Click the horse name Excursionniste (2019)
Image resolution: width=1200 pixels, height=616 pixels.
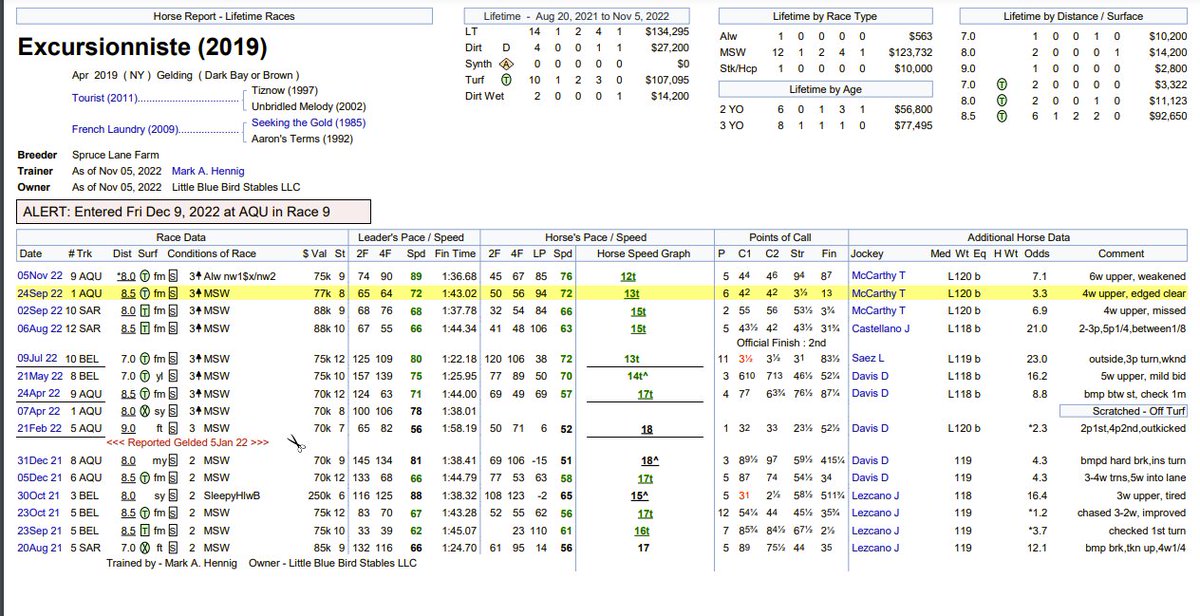pyautogui.click(x=142, y=47)
